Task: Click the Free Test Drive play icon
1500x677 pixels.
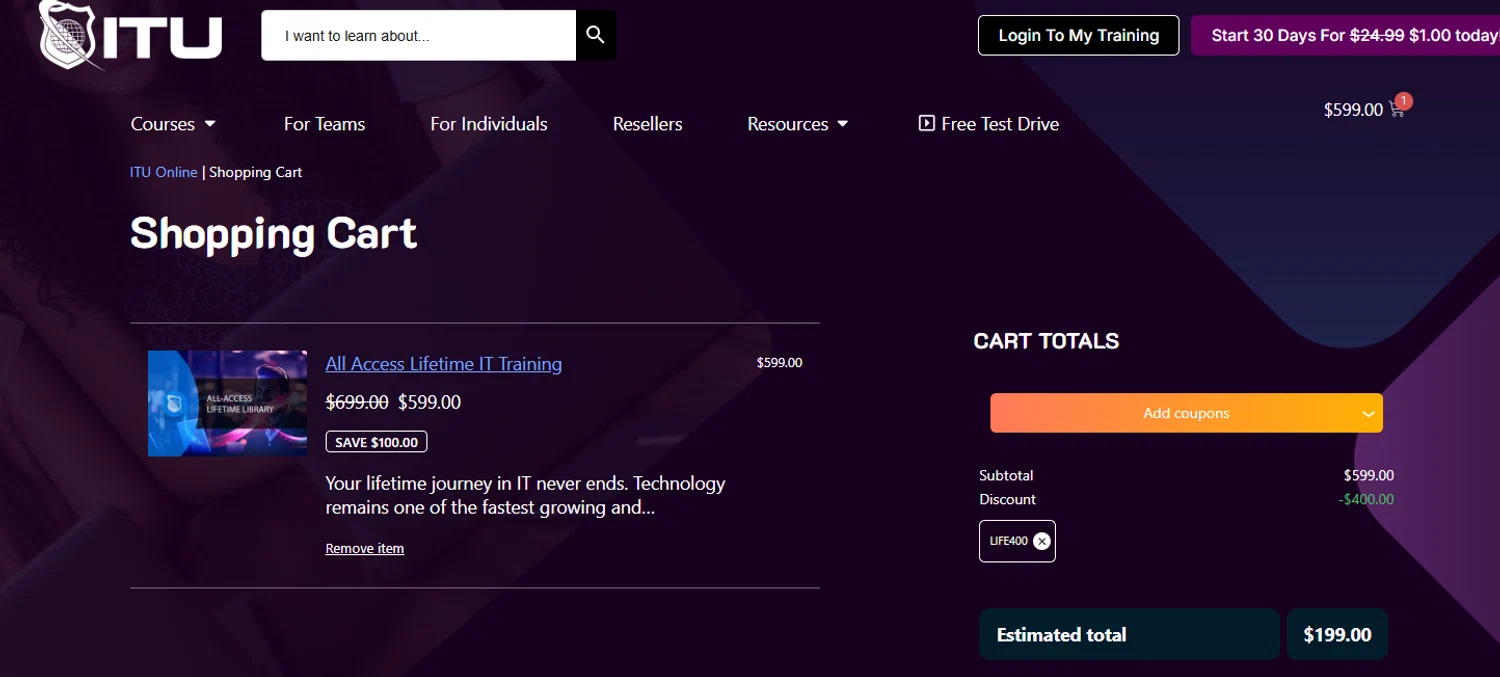Action: [x=927, y=123]
